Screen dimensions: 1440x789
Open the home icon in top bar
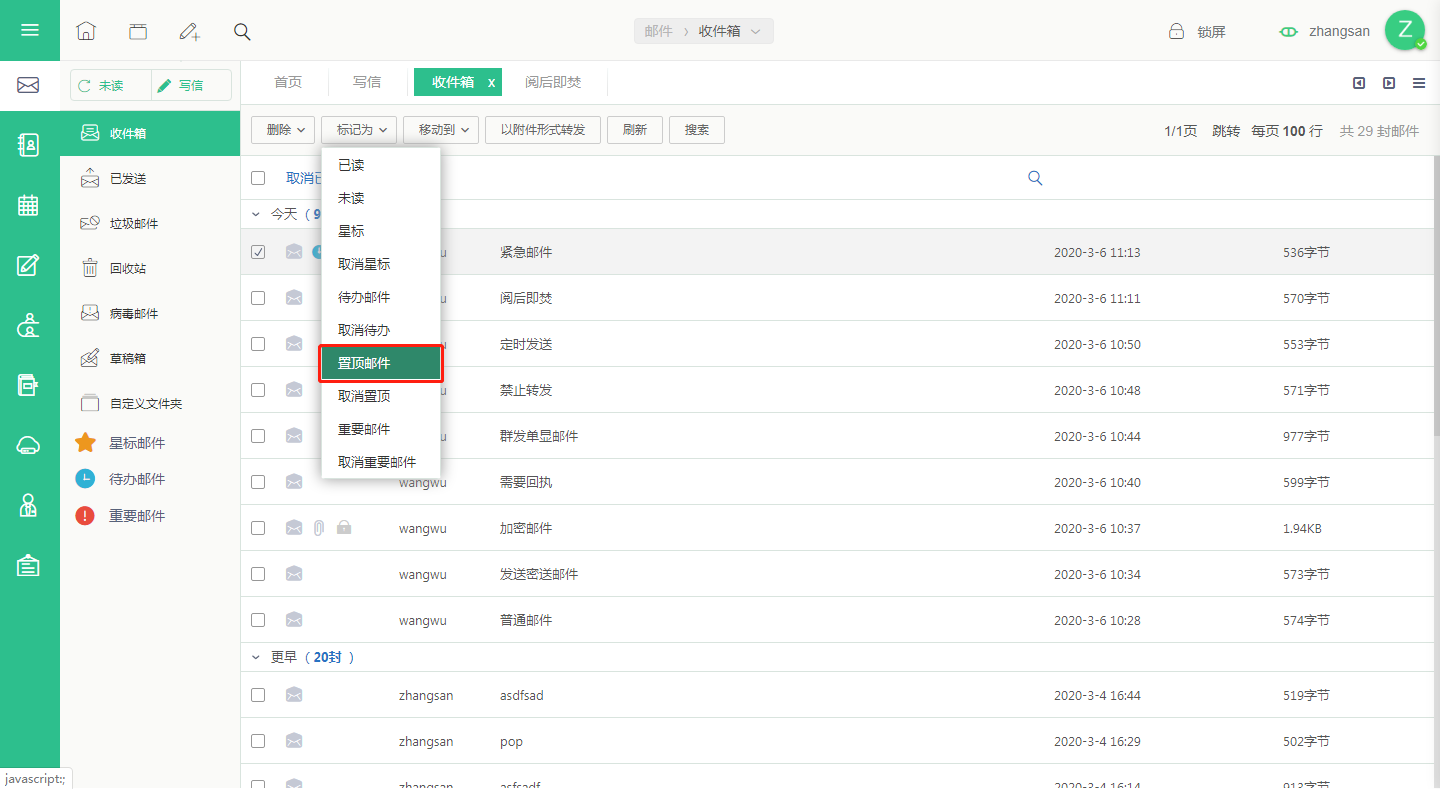point(86,31)
